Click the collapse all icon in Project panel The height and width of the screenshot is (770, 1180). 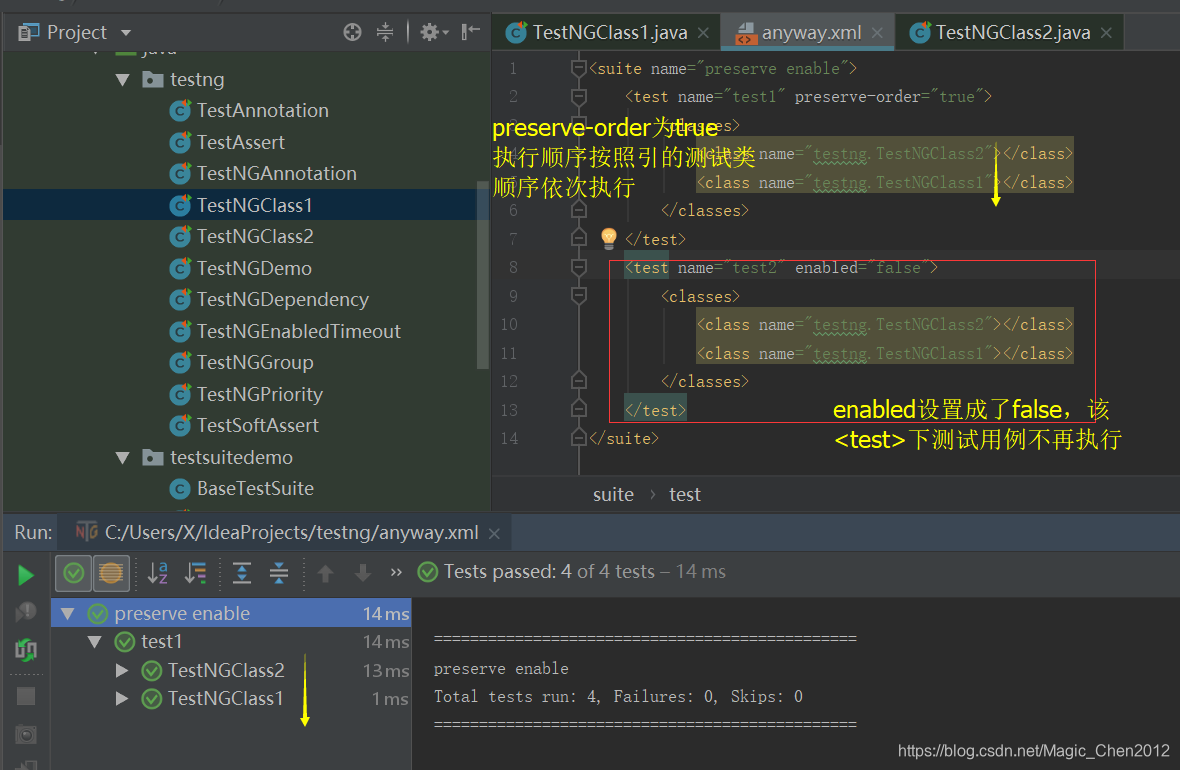385,32
